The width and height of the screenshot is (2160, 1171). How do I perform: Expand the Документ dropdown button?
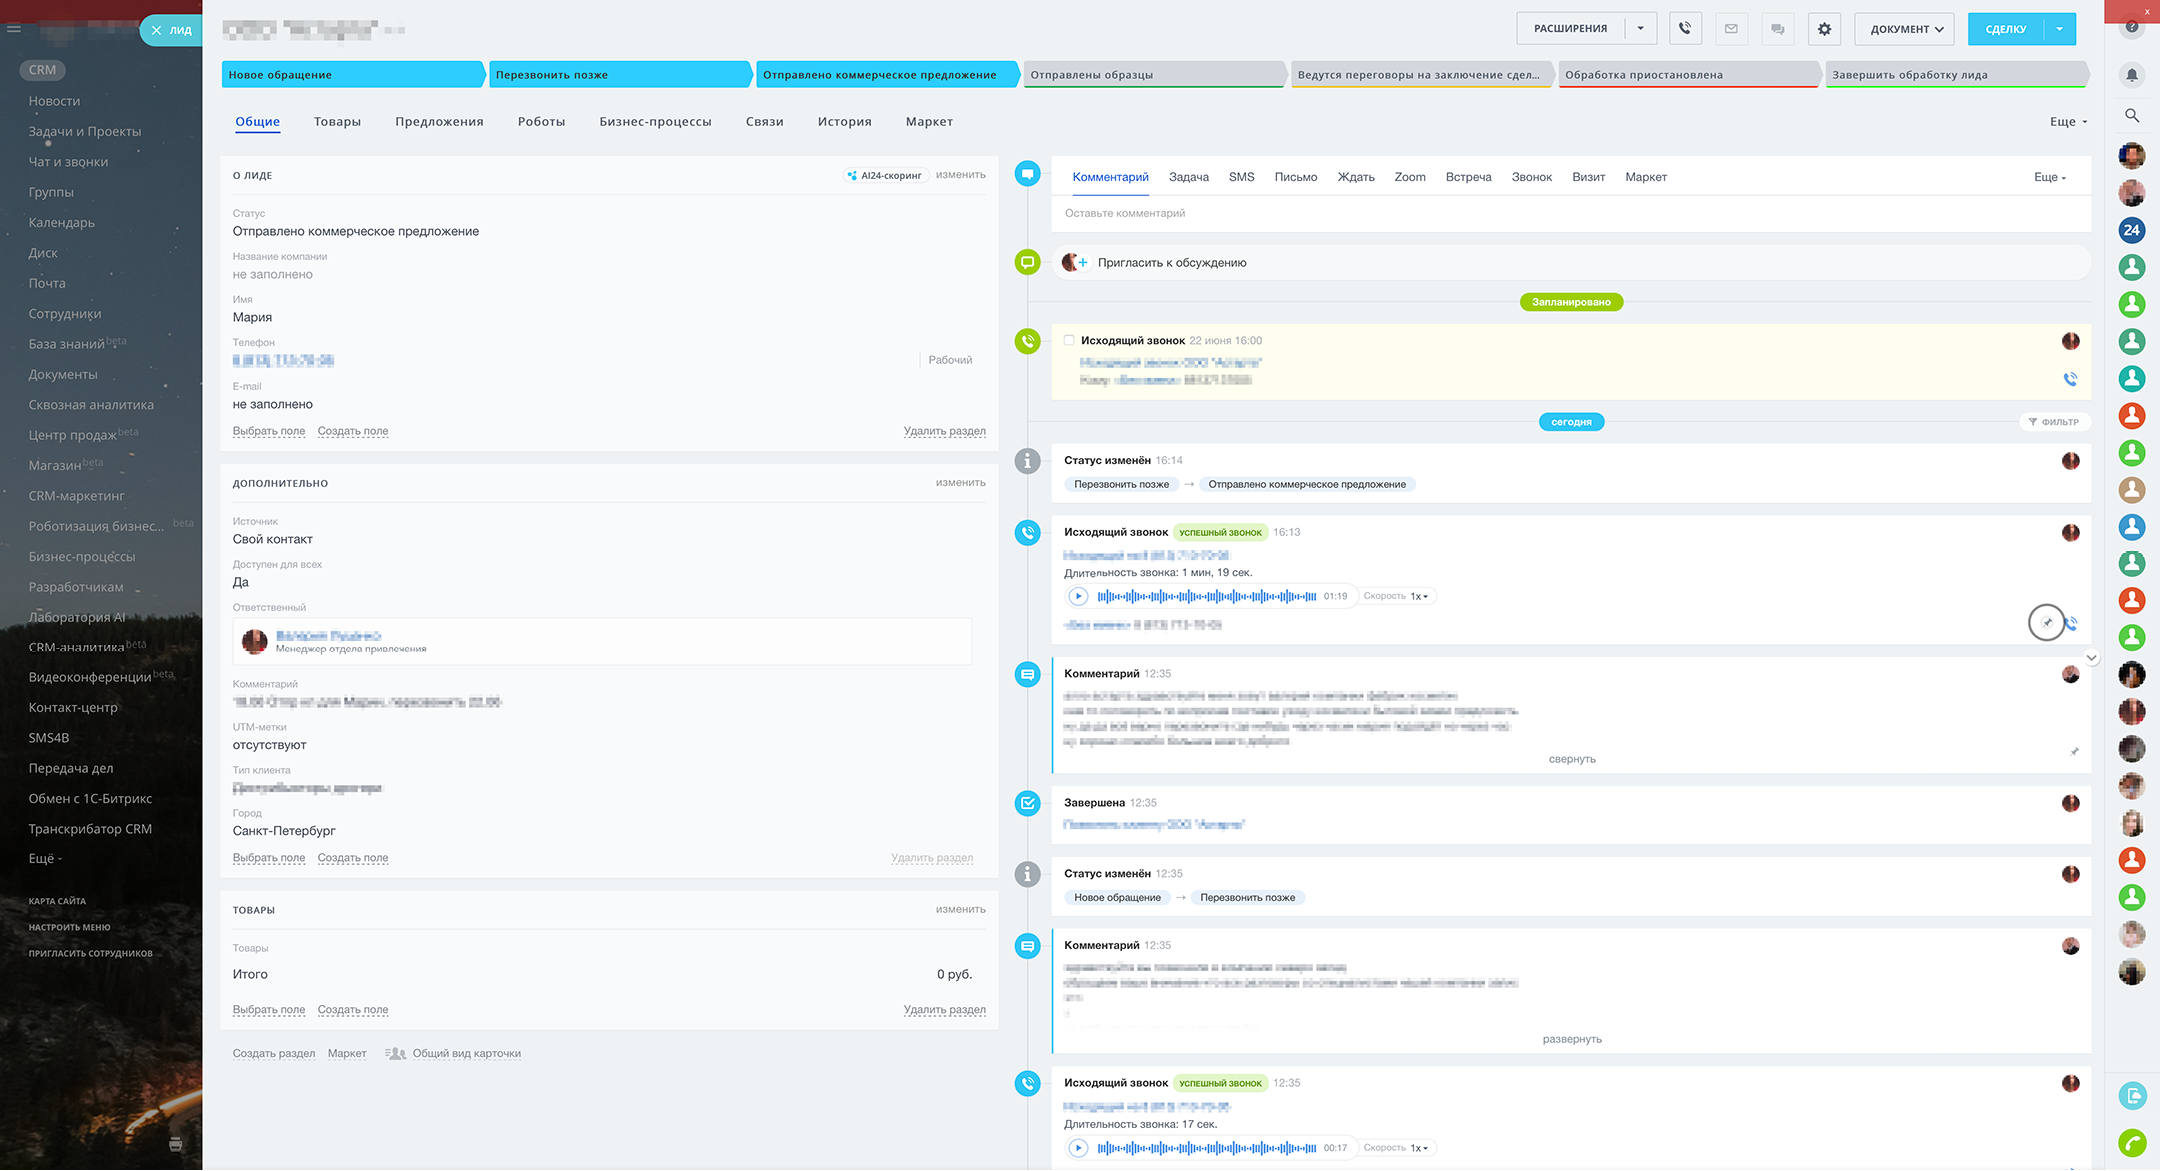(x=1905, y=29)
